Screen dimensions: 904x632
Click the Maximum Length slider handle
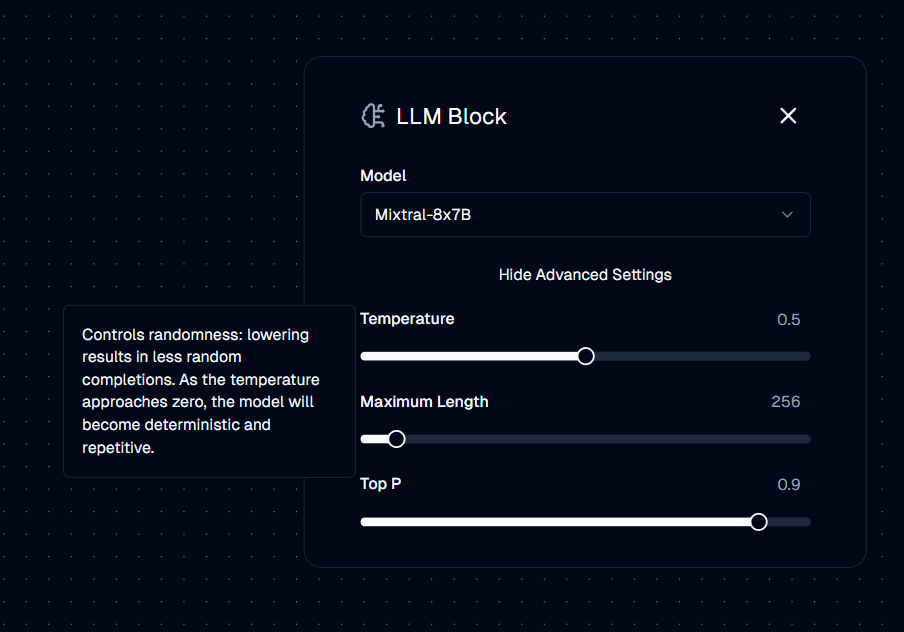(x=397, y=439)
